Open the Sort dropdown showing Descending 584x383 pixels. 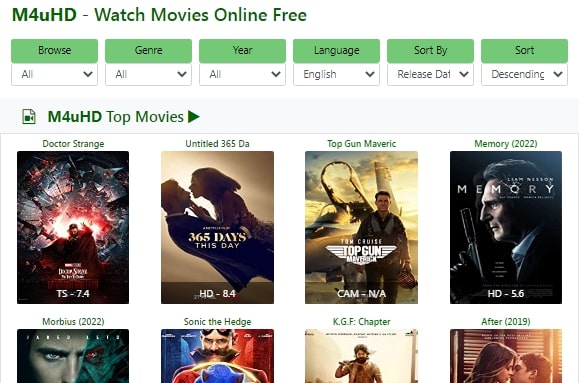click(524, 75)
